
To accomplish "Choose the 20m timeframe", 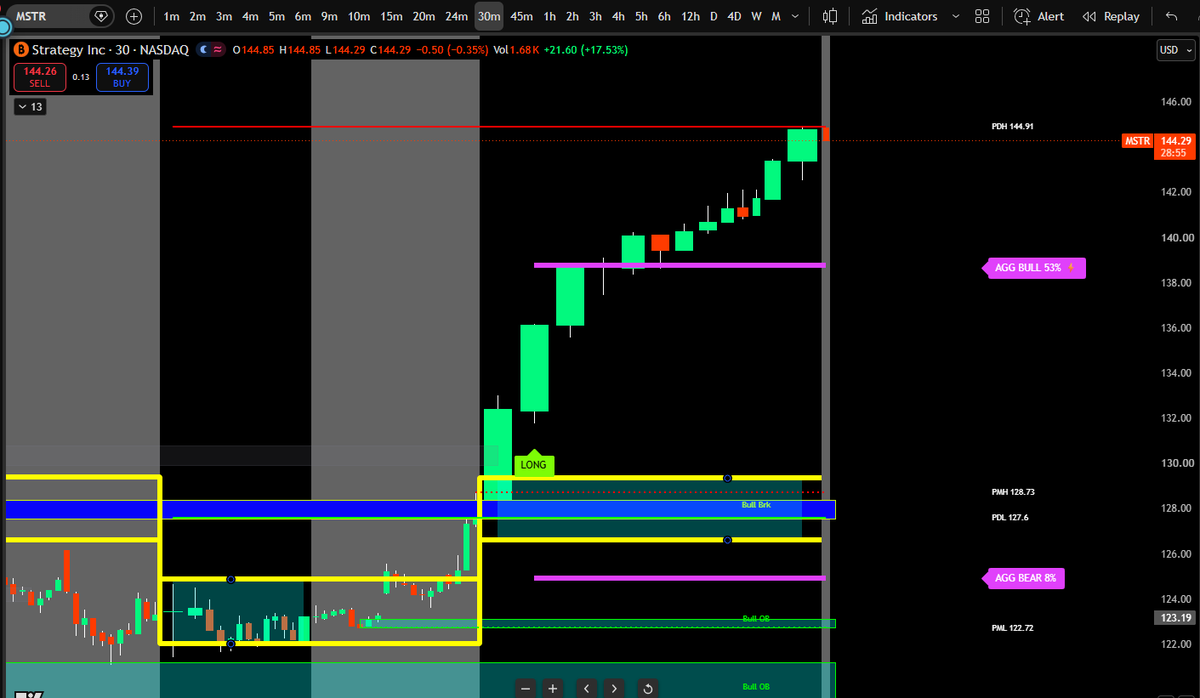I will click(x=424, y=17).
